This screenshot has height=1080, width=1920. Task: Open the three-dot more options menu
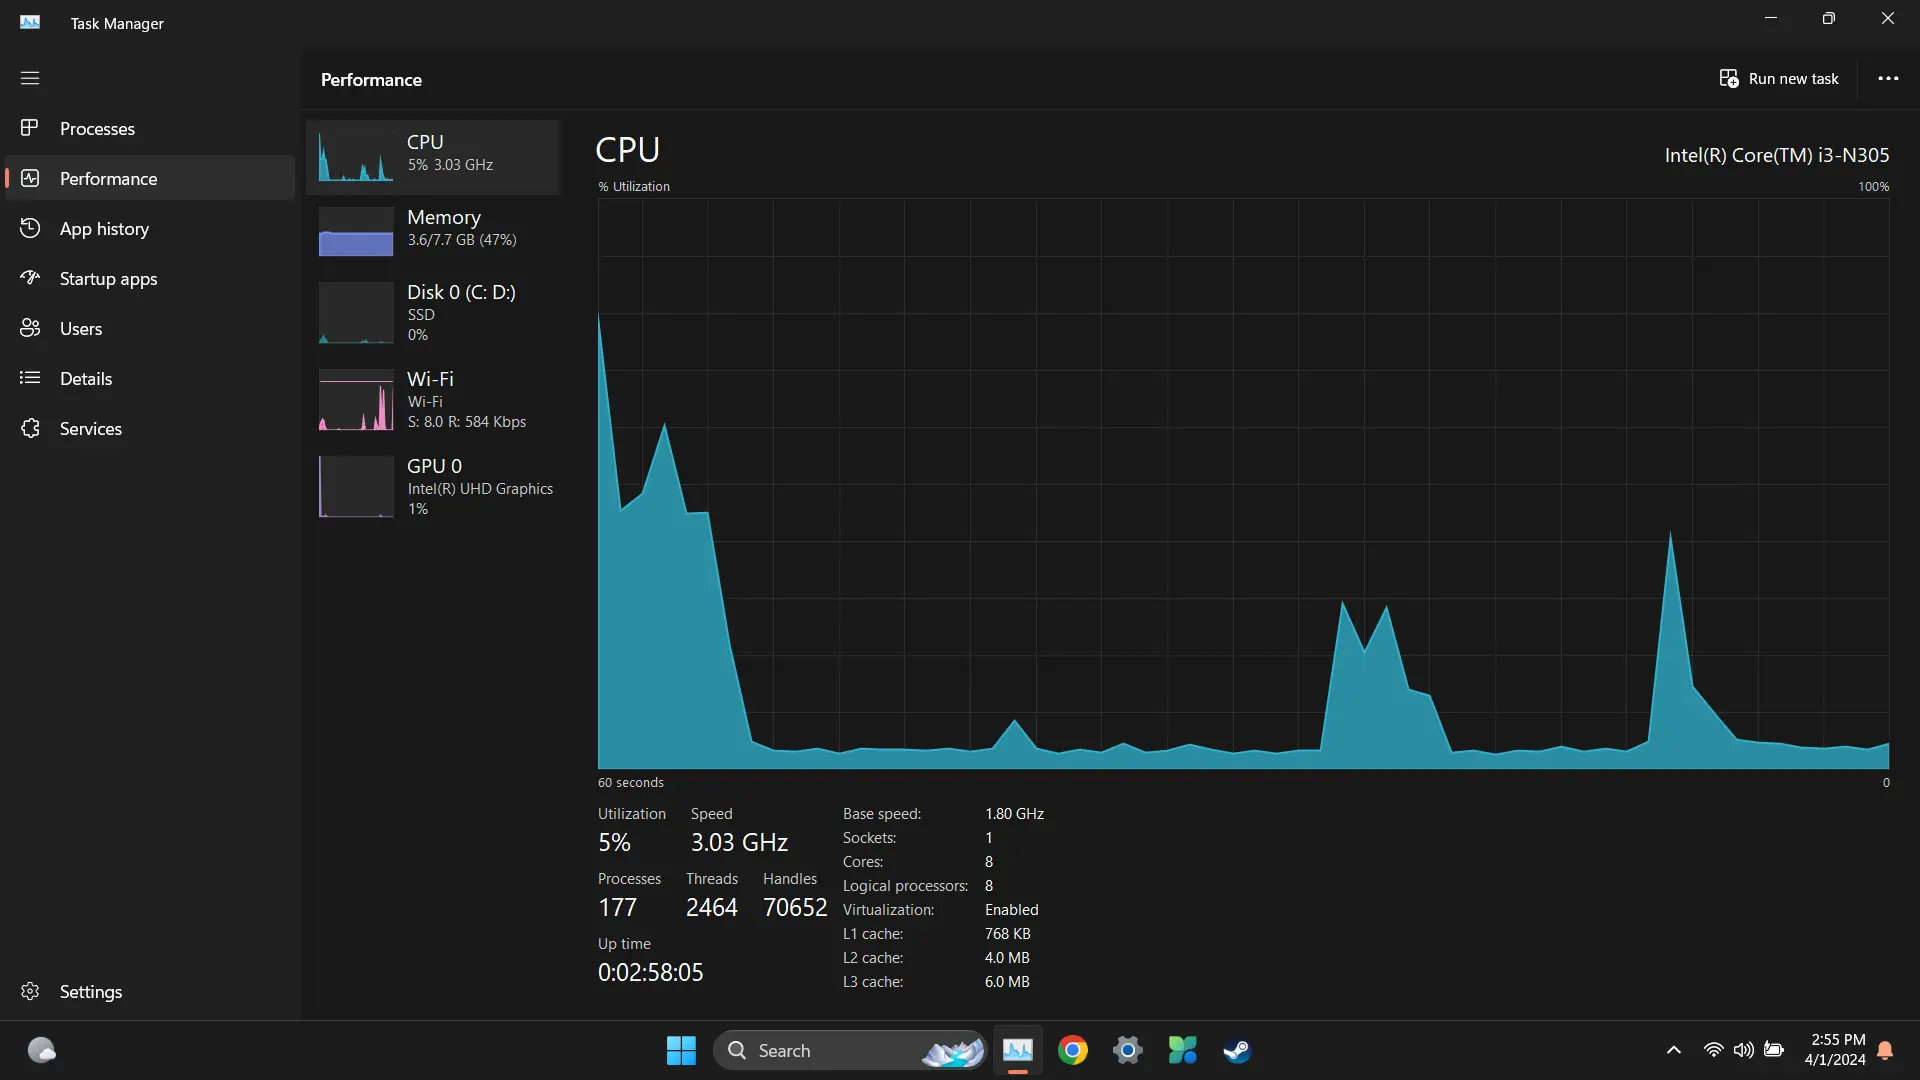coord(1888,78)
